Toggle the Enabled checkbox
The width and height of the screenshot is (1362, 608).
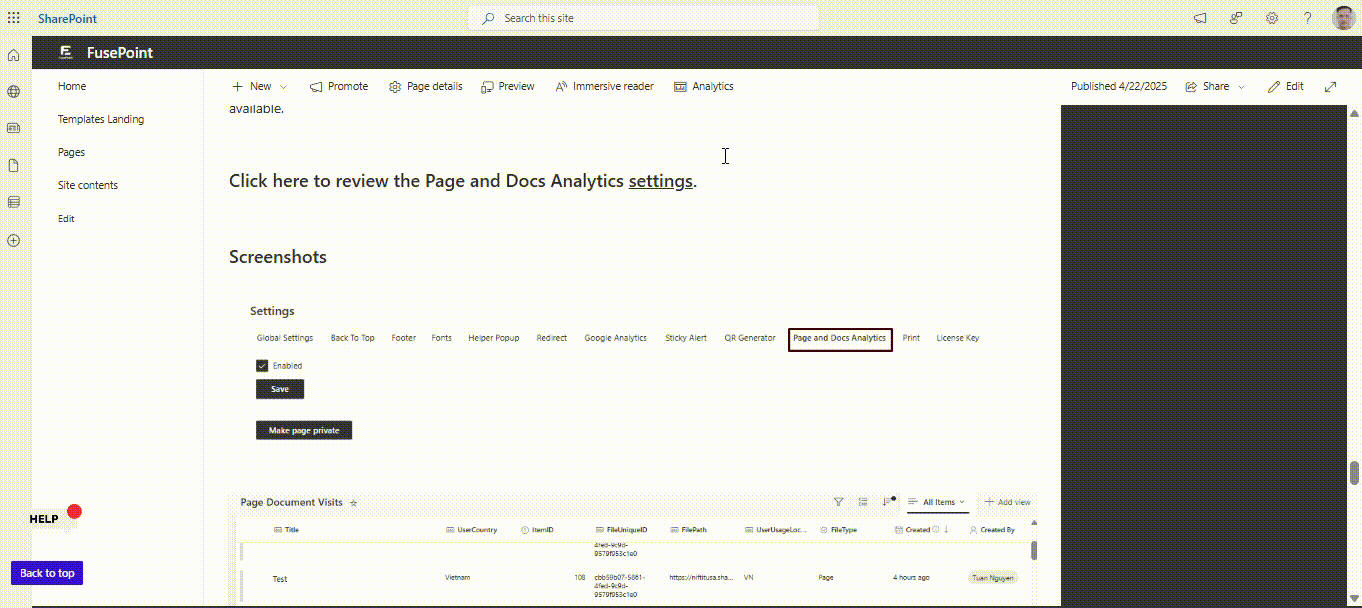click(262, 366)
